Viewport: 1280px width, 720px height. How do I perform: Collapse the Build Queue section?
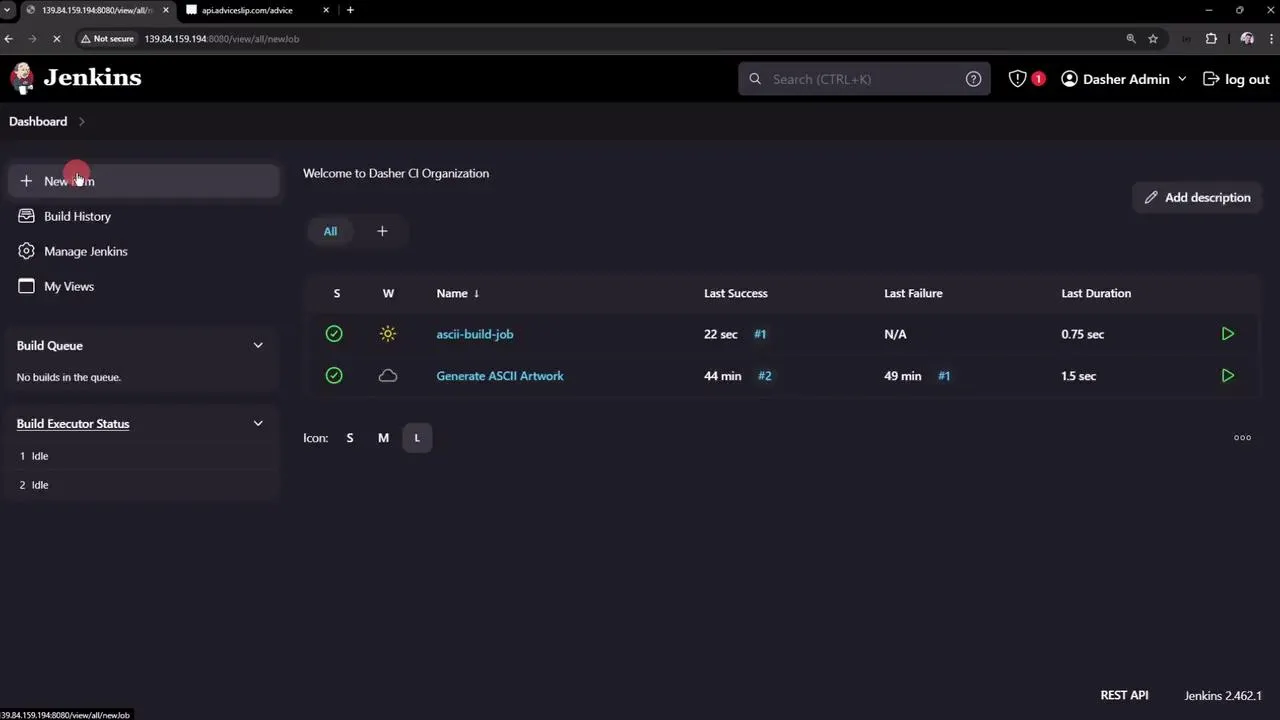pos(258,345)
